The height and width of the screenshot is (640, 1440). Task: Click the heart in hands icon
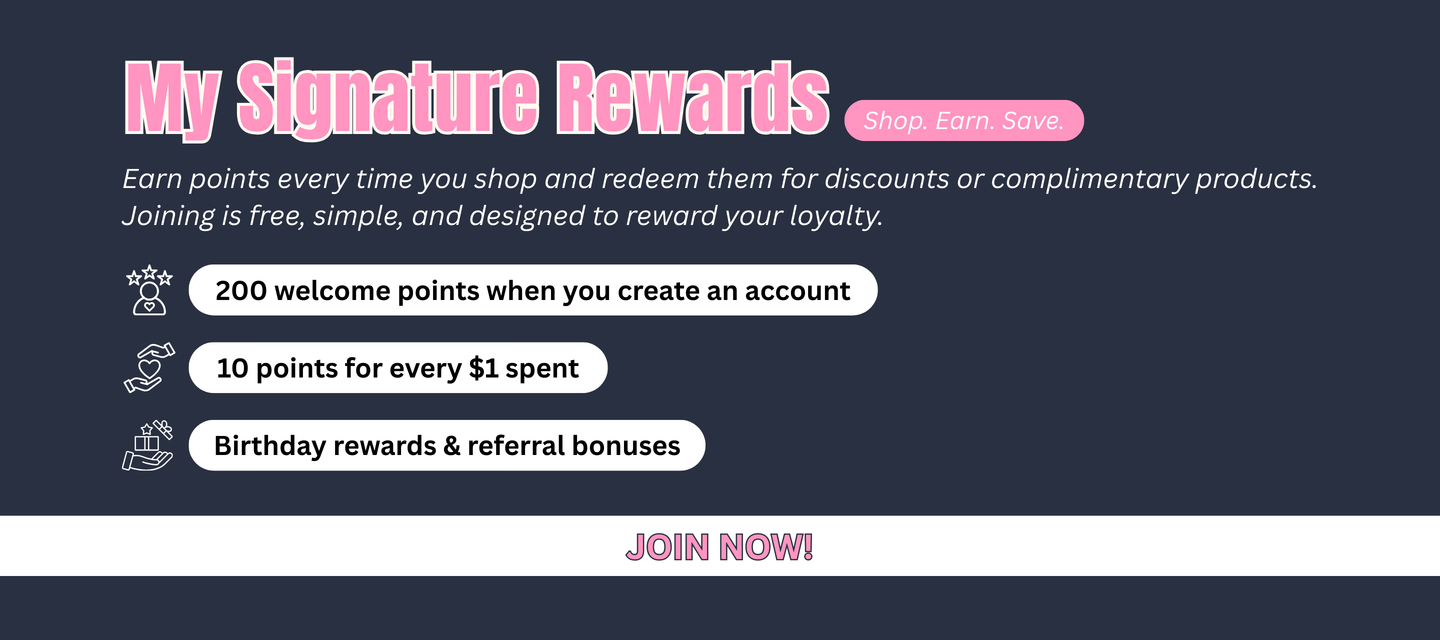click(149, 368)
